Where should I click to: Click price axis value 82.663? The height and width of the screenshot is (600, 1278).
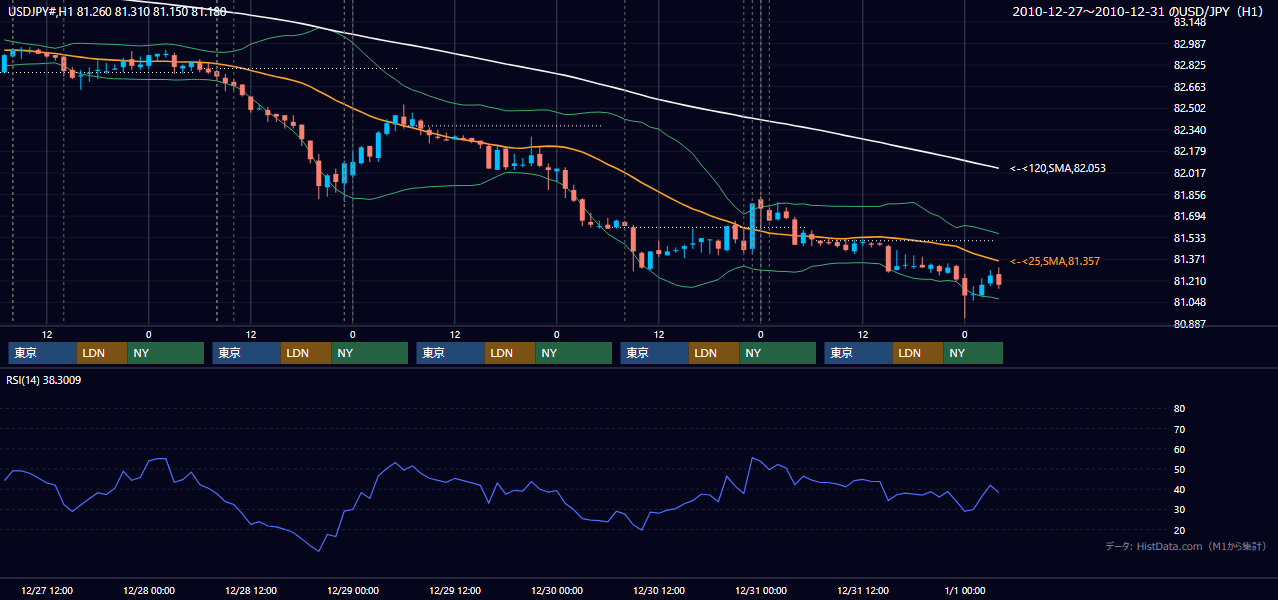point(1188,87)
